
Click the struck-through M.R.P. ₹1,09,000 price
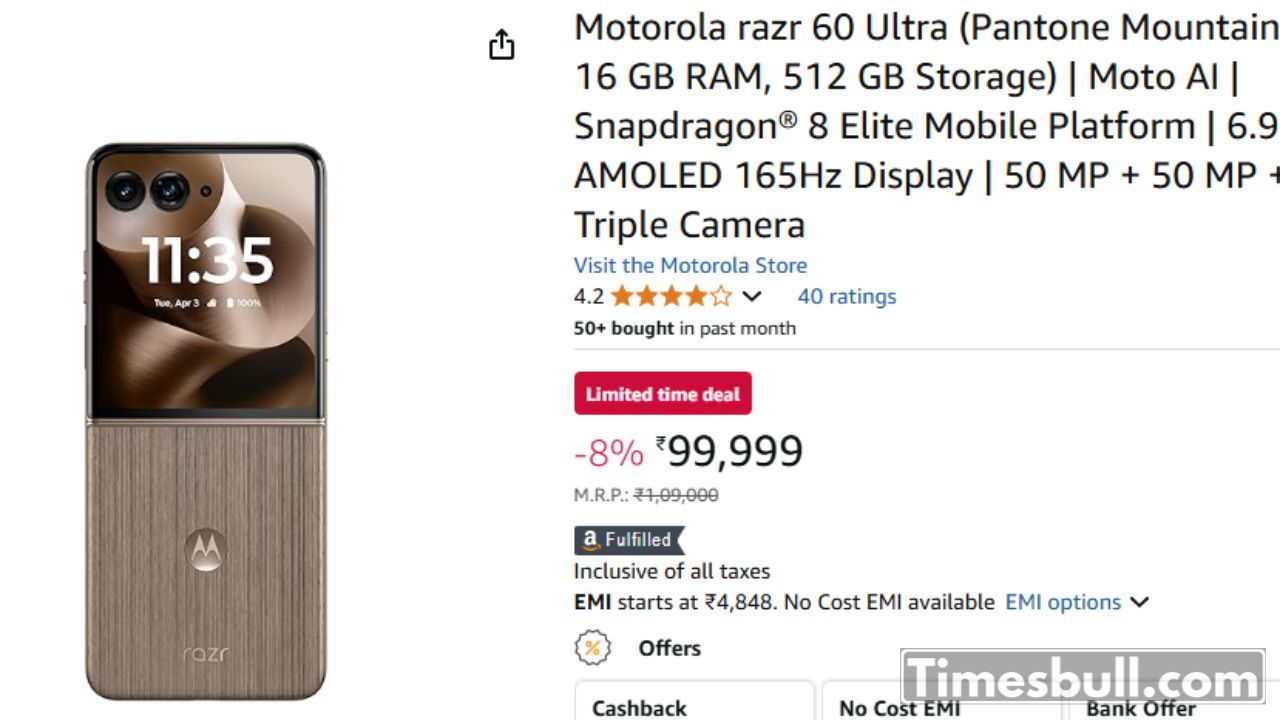[676, 495]
